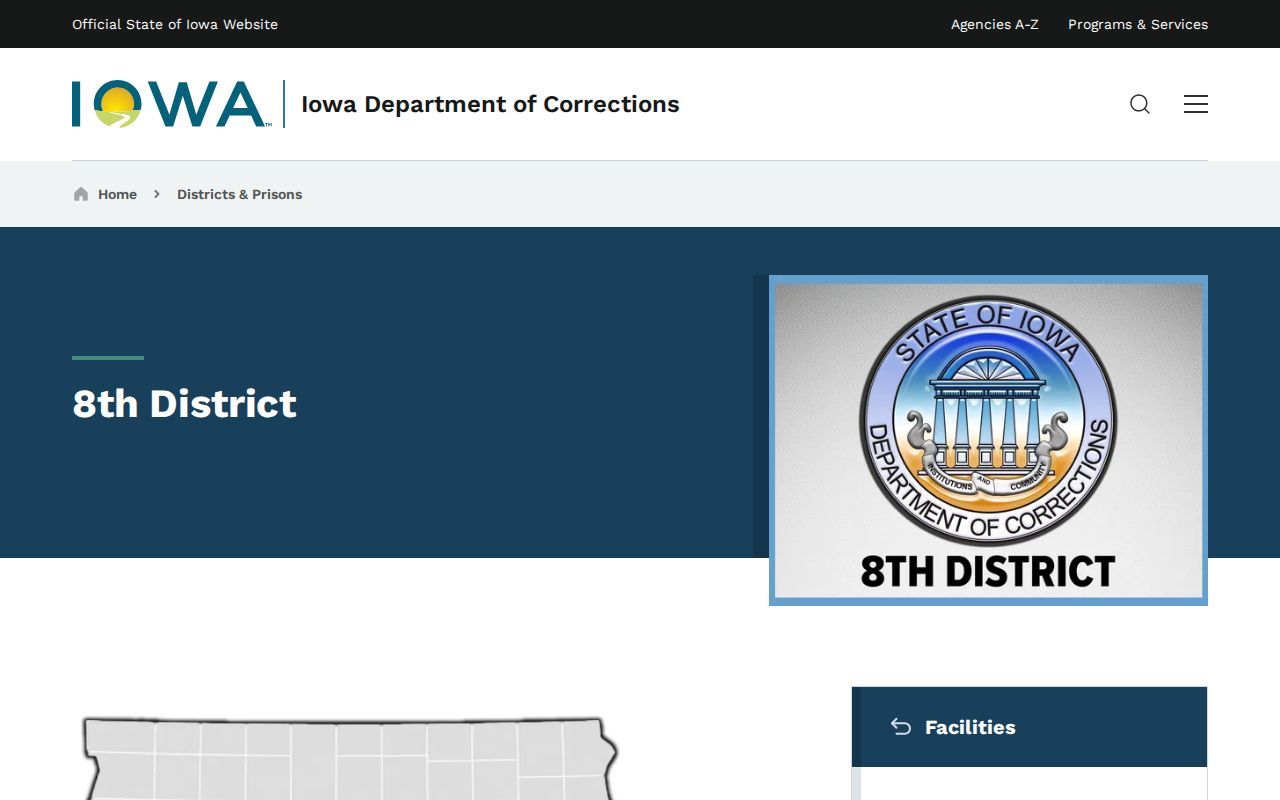The width and height of the screenshot is (1280, 800).
Task: Click Official State of Iowa Website text
Action: tap(175, 24)
